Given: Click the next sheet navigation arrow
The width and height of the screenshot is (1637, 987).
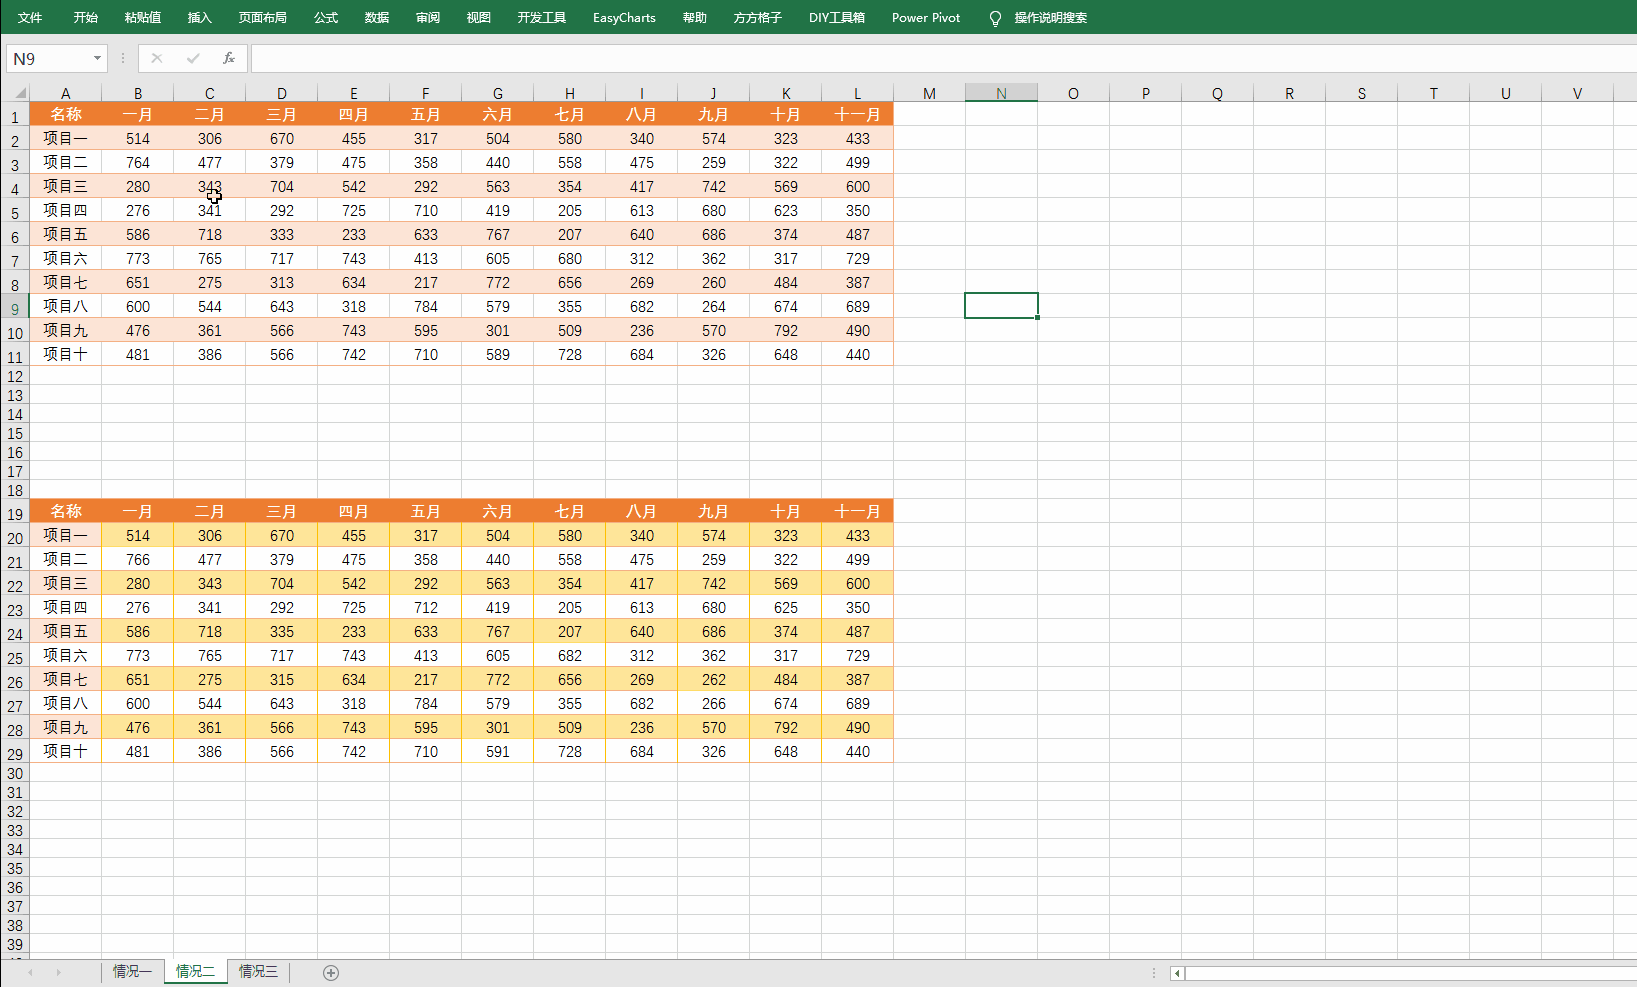Looking at the screenshot, I should pyautogui.click(x=58, y=972).
